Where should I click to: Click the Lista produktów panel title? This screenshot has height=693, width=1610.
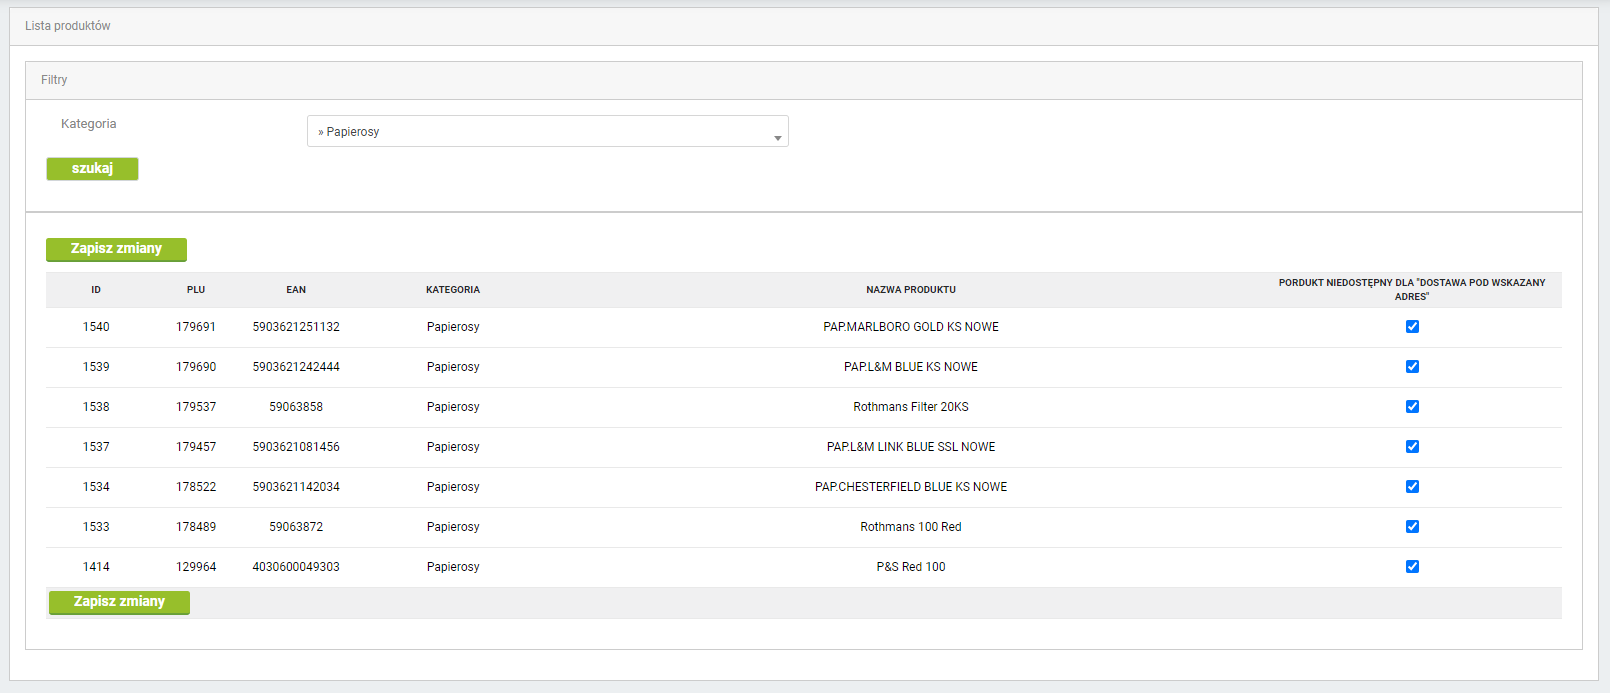[x=68, y=26]
